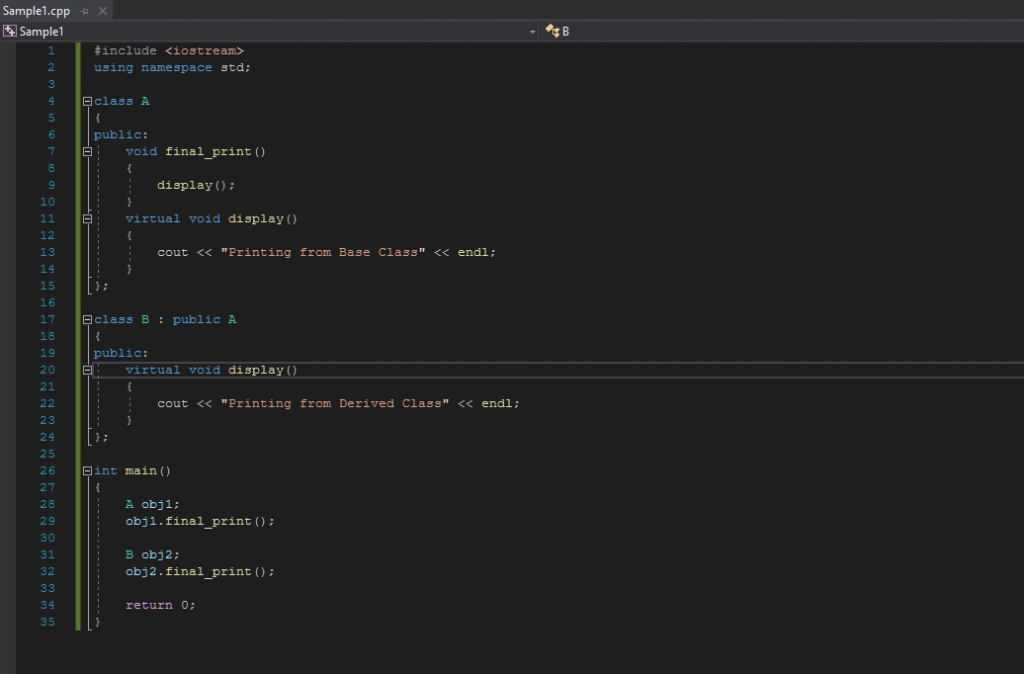Collapse the class B code block
Screen dimensions: 1024x674
pos(87,320)
